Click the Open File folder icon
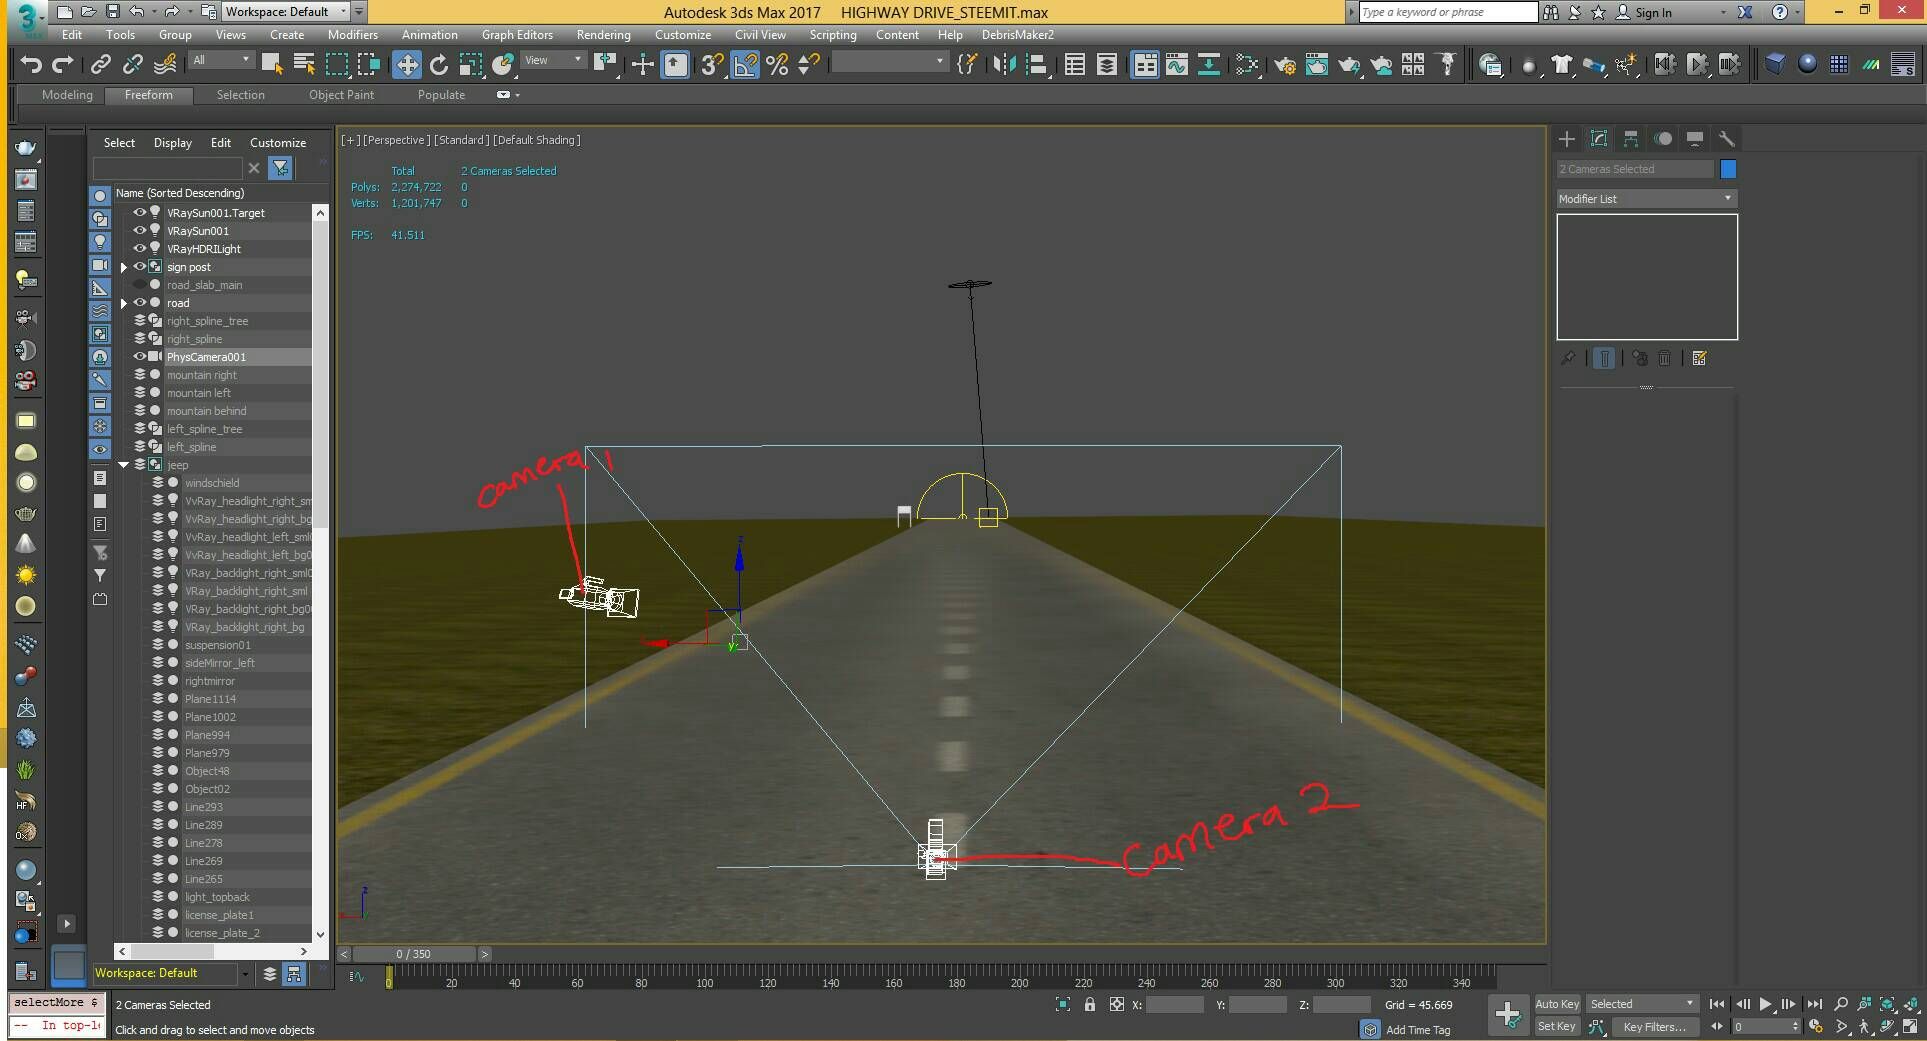Viewport: 1927px width, 1041px height. click(88, 12)
